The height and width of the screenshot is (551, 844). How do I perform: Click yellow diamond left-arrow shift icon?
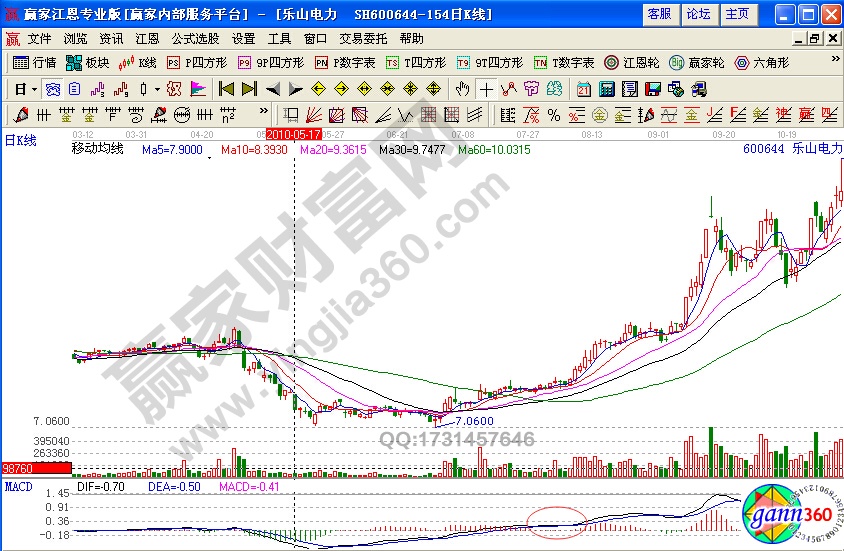point(319,89)
